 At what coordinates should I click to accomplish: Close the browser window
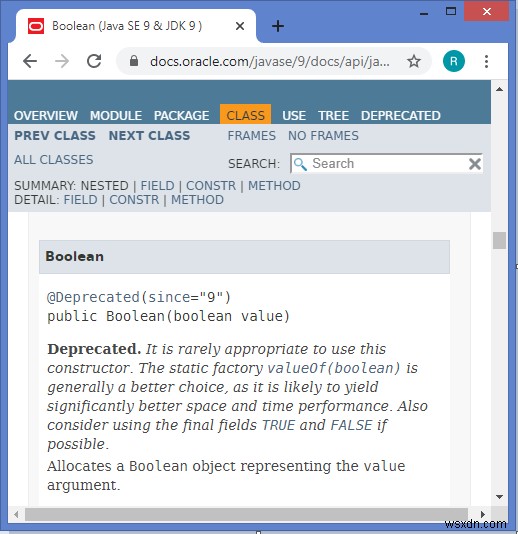(x=487, y=12)
